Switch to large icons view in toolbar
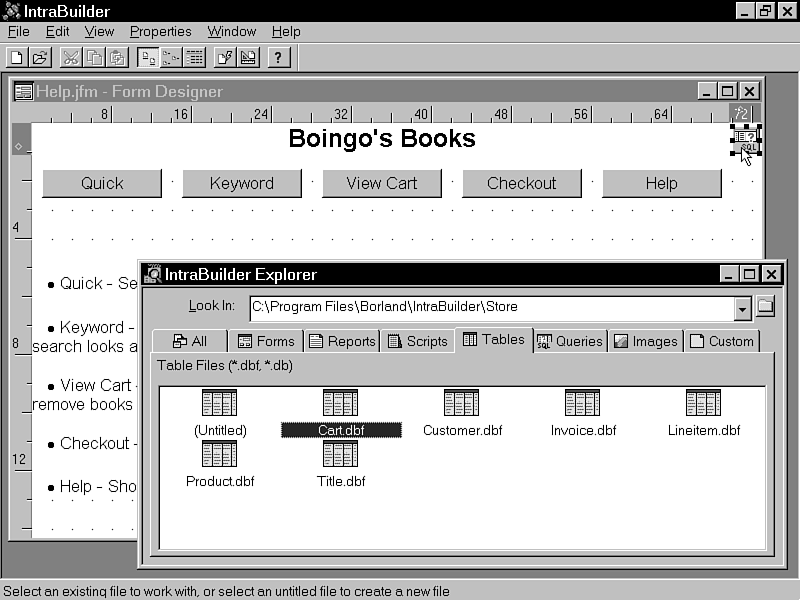Screen dimensions: 800x600 pyautogui.click(x=147, y=57)
